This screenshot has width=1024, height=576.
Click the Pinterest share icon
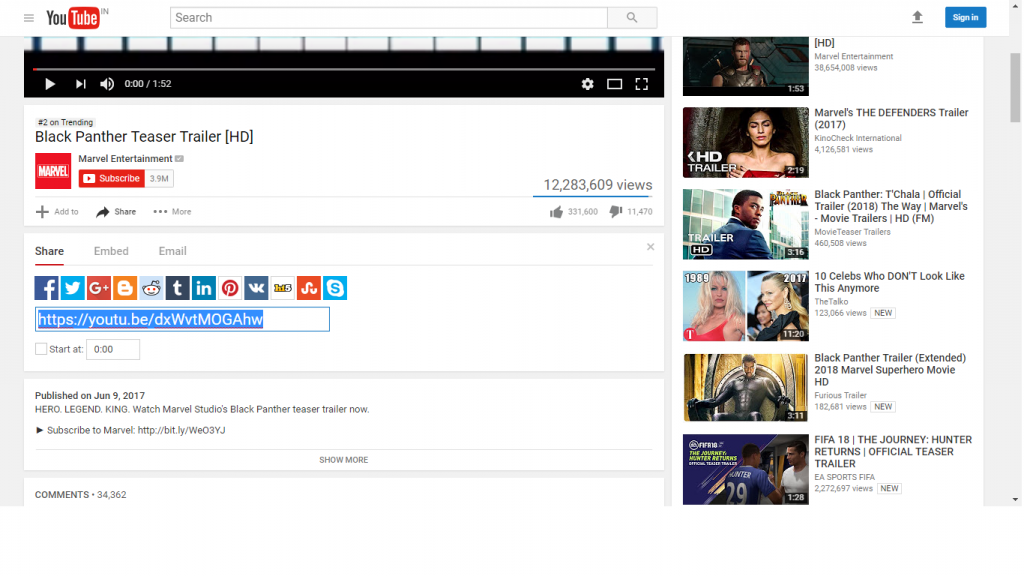pyautogui.click(x=230, y=288)
